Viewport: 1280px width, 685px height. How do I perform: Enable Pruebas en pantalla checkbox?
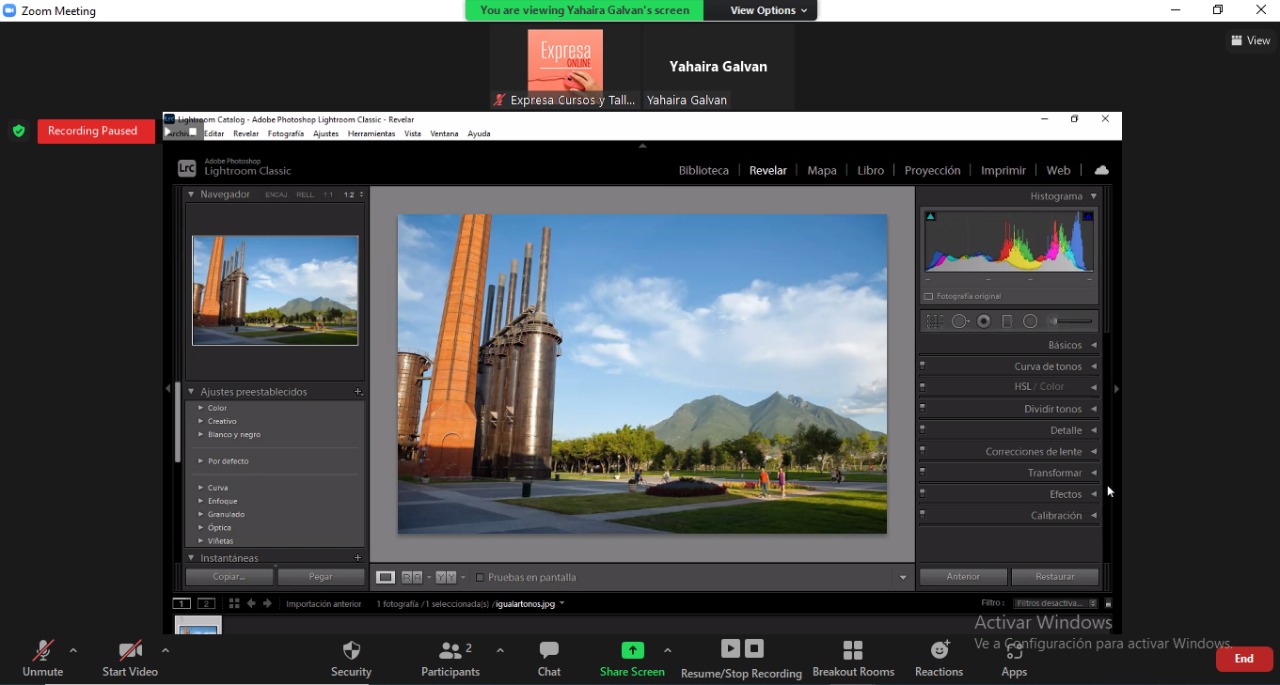(480, 577)
